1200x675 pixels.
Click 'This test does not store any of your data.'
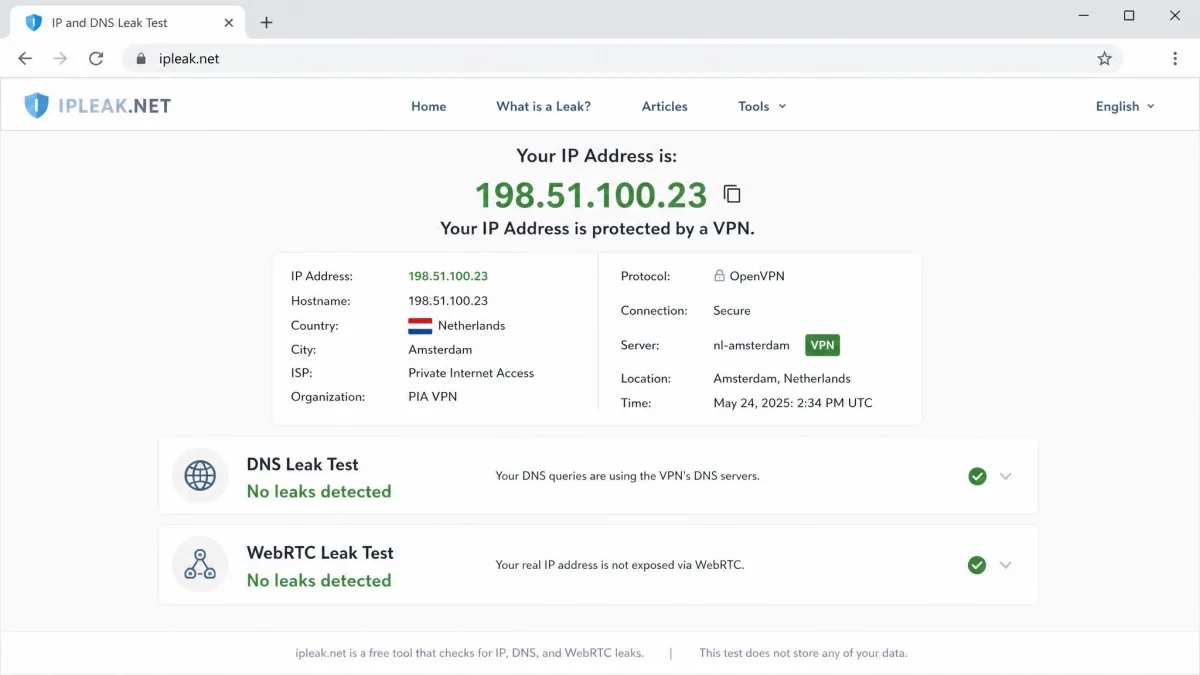(803, 653)
